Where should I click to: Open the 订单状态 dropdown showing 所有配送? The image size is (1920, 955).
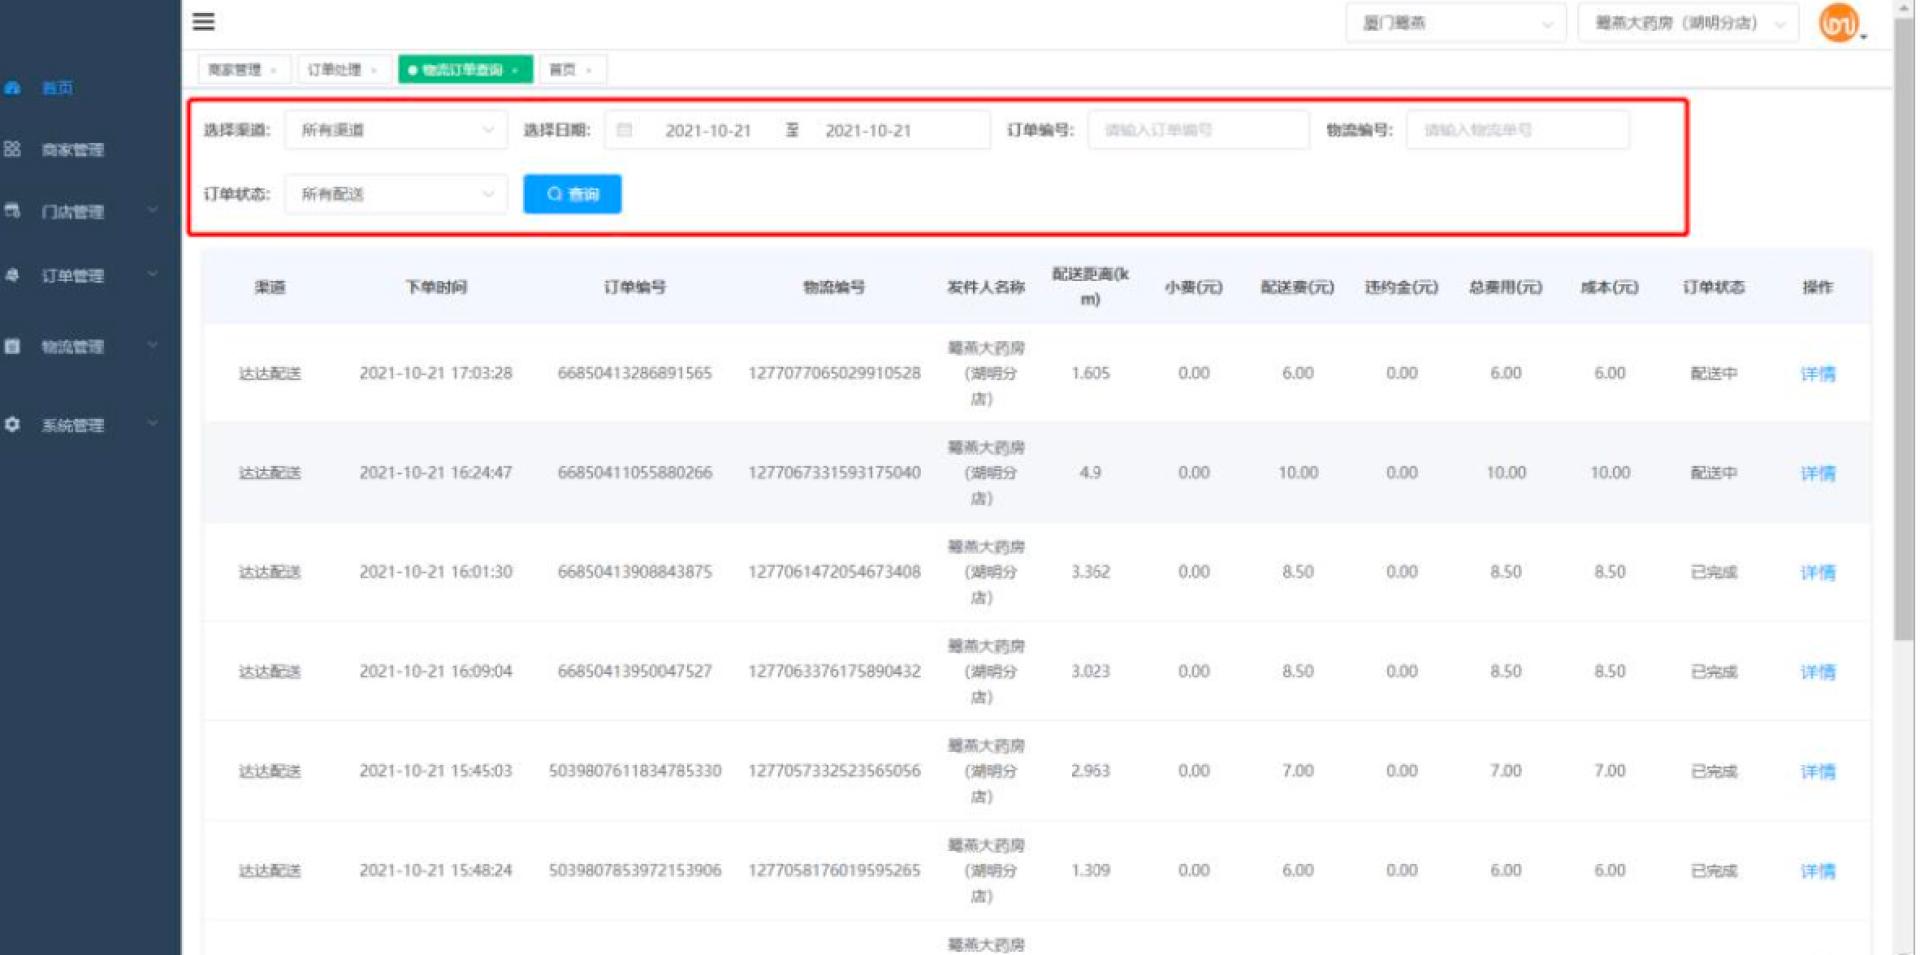coord(396,194)
